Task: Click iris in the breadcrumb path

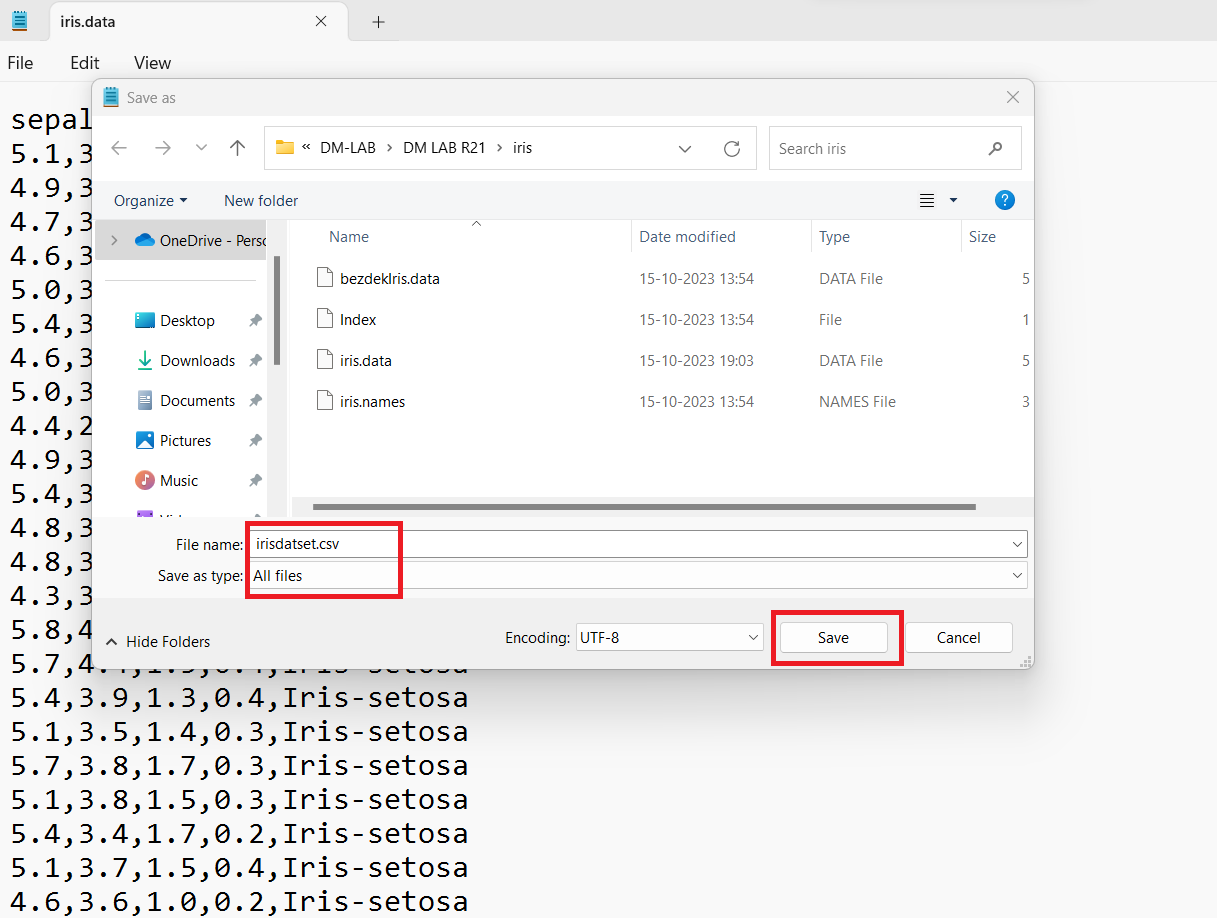Action: (522, 148)
